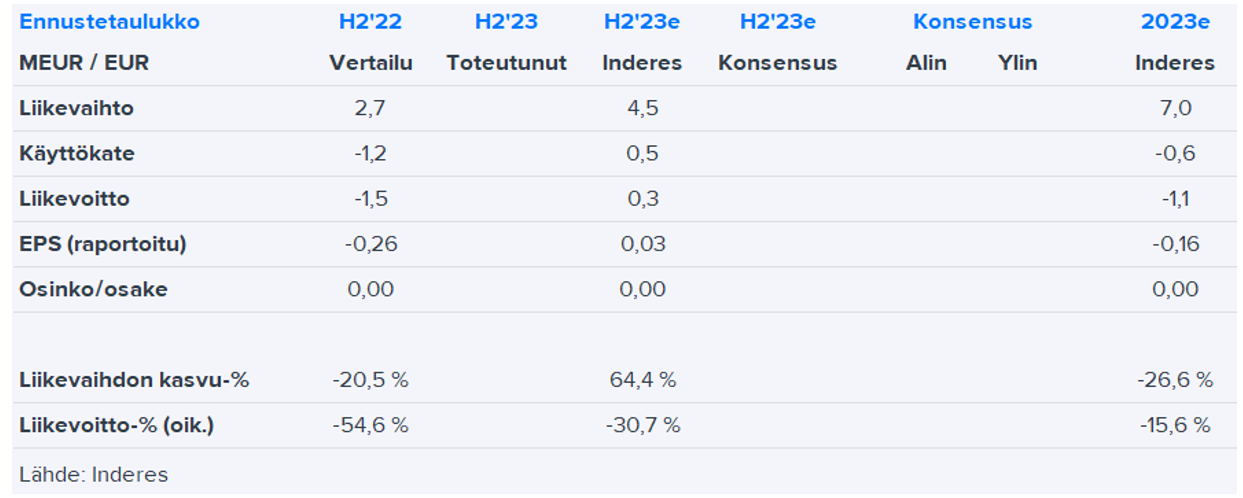Image resolution: width=1243 pixels, height=498 pixels.
Task: Click the Toteutunut subheader
Action: (506, 63)
